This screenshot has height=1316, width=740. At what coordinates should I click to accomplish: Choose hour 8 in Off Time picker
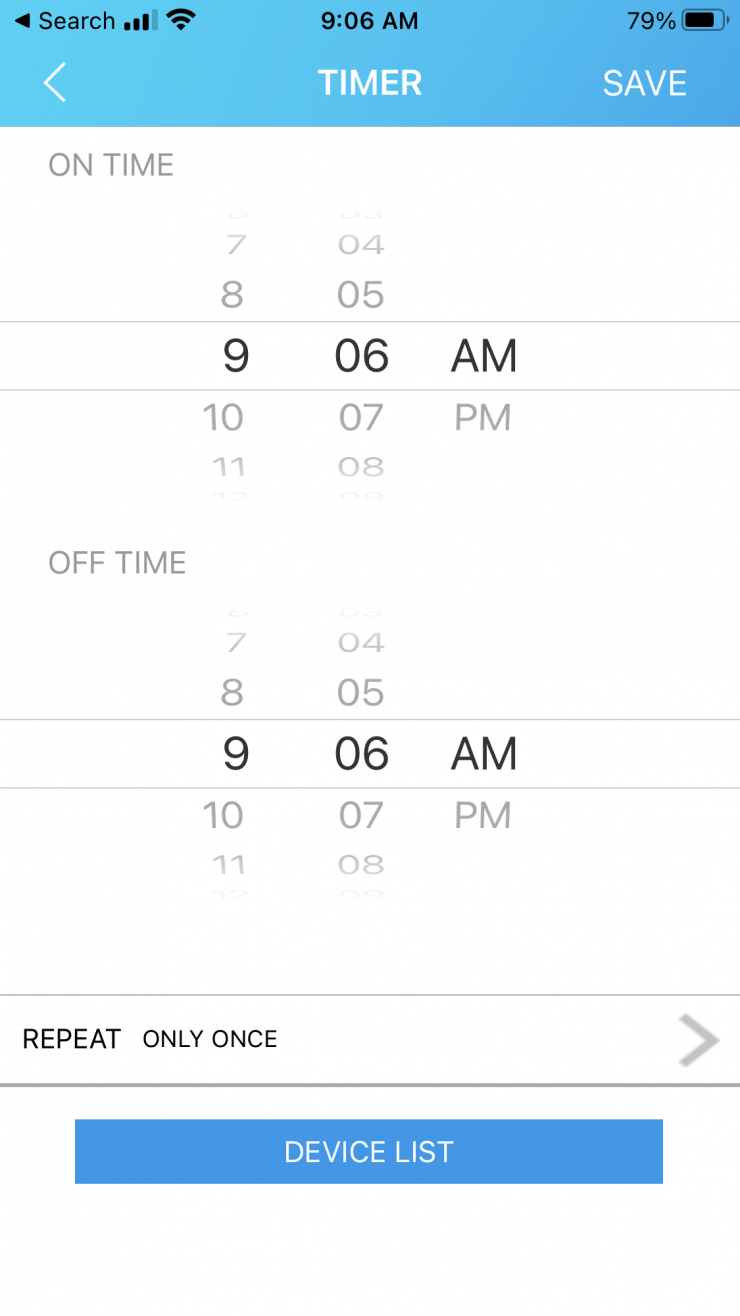[232, 693]
